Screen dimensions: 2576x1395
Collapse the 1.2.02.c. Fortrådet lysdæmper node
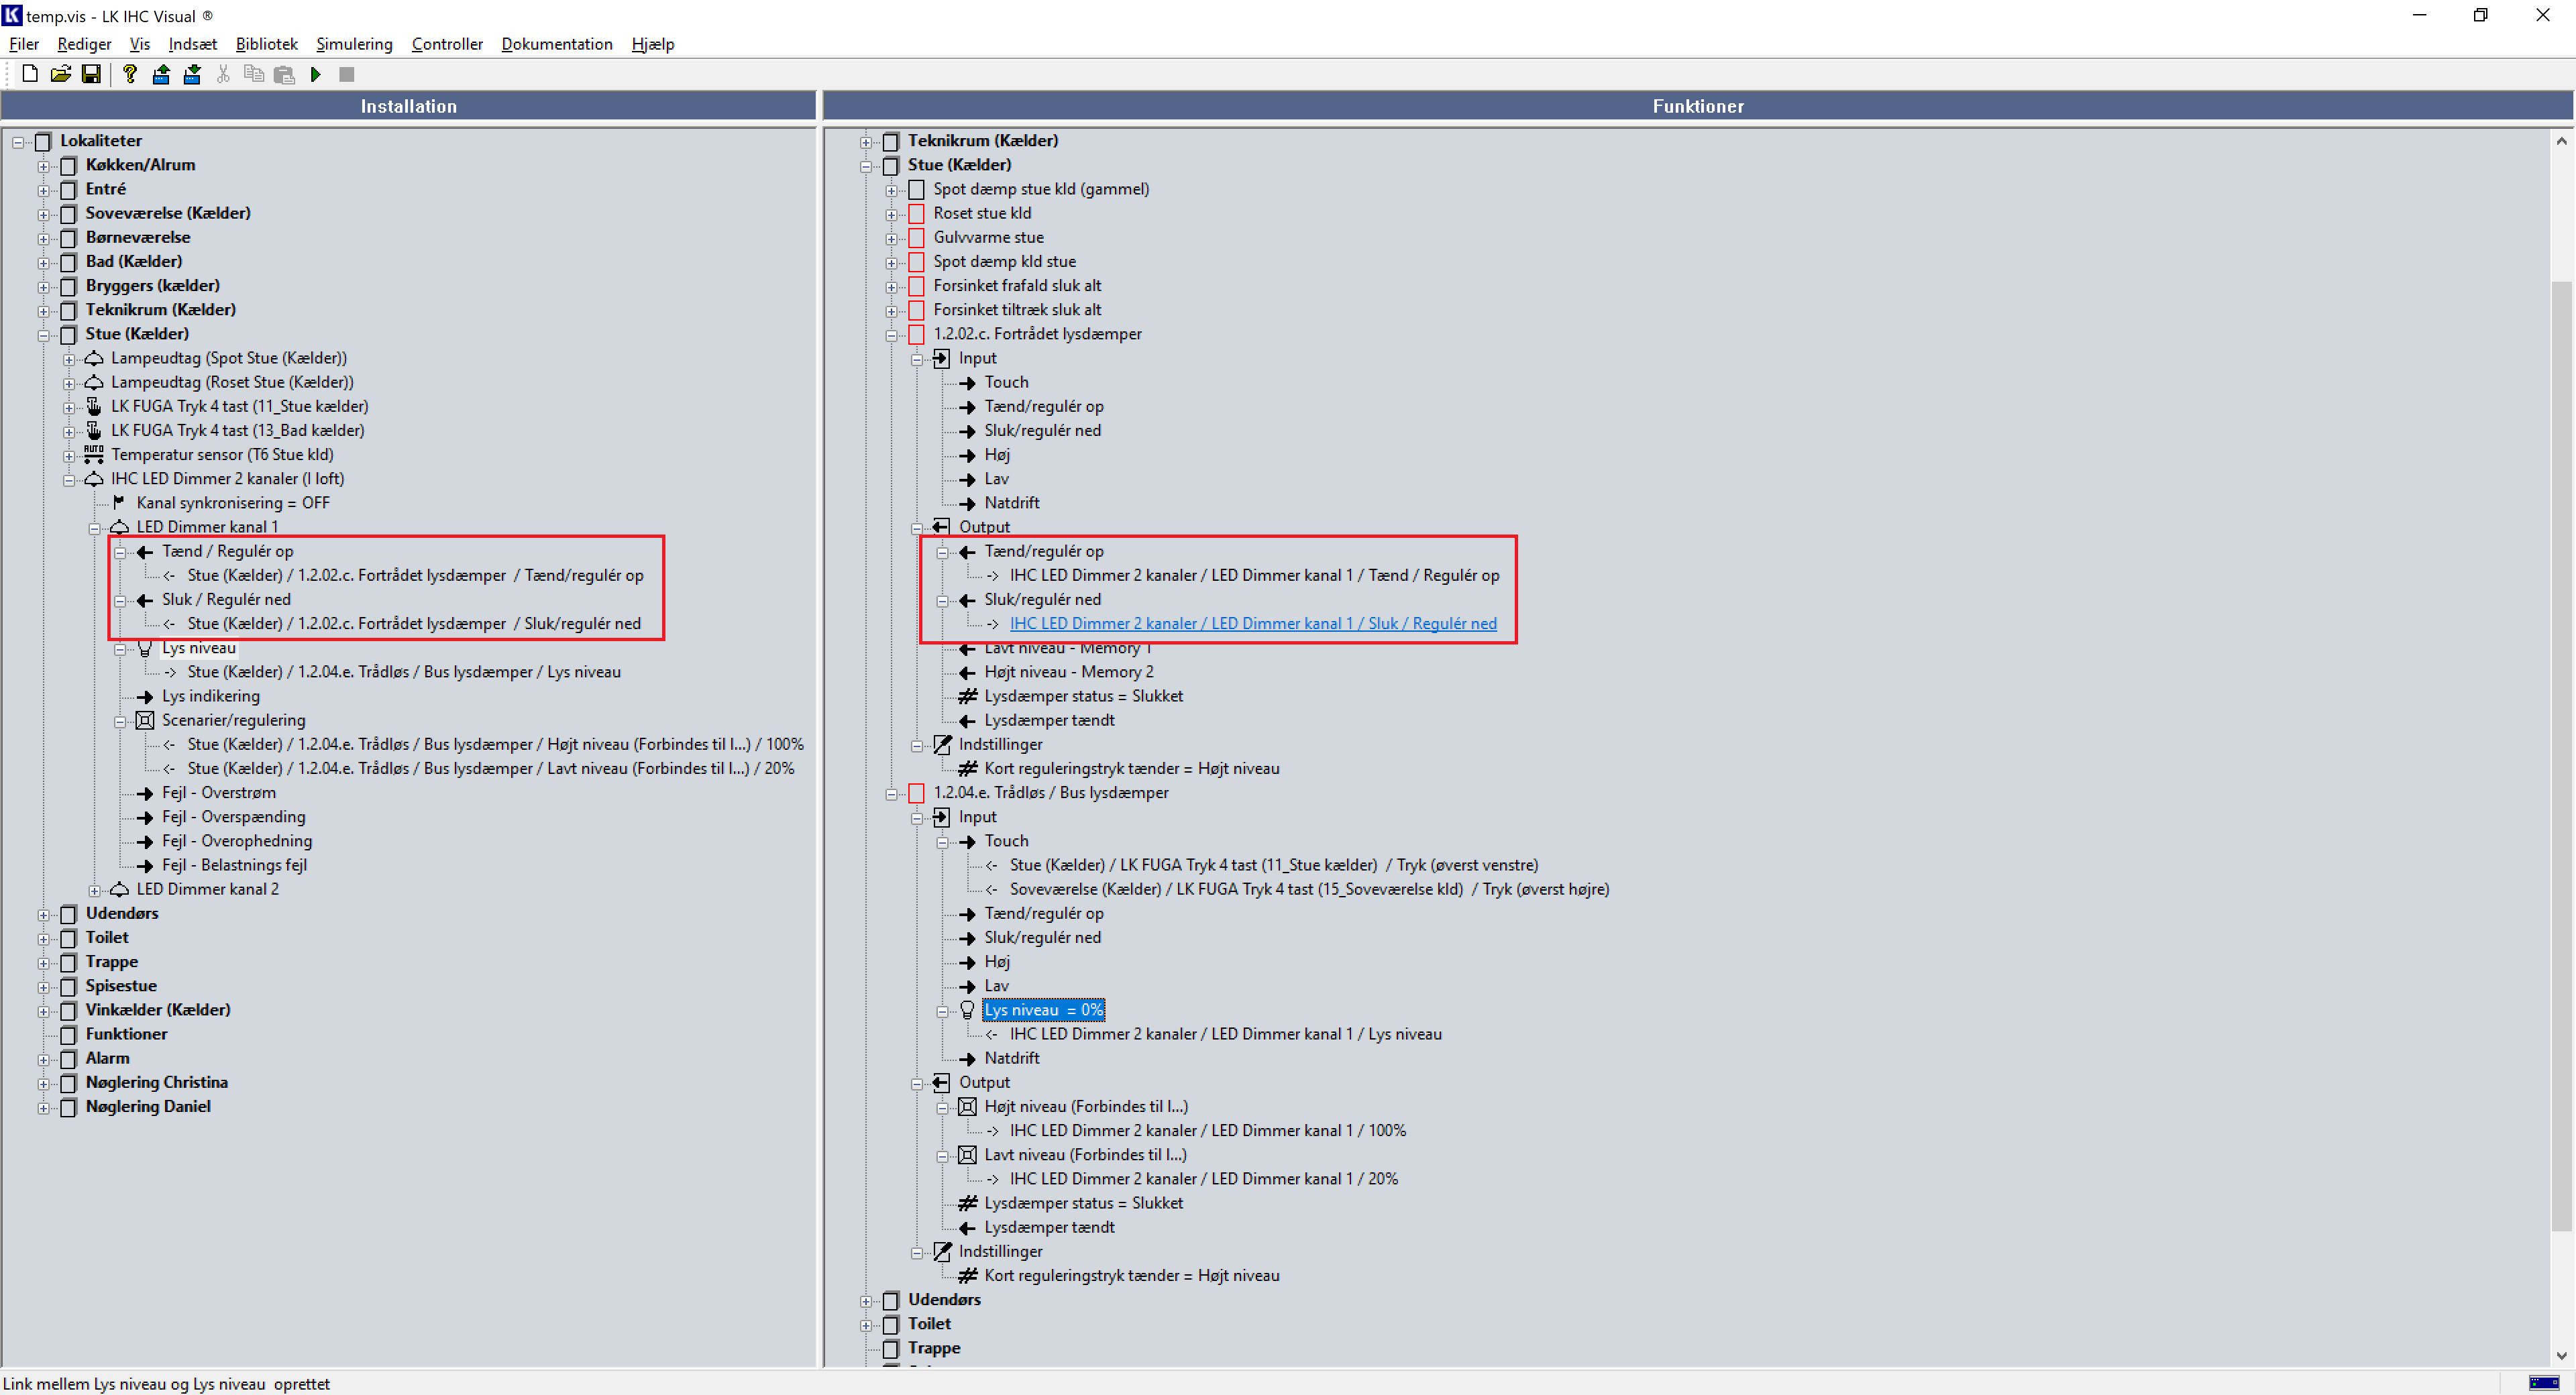891,335
